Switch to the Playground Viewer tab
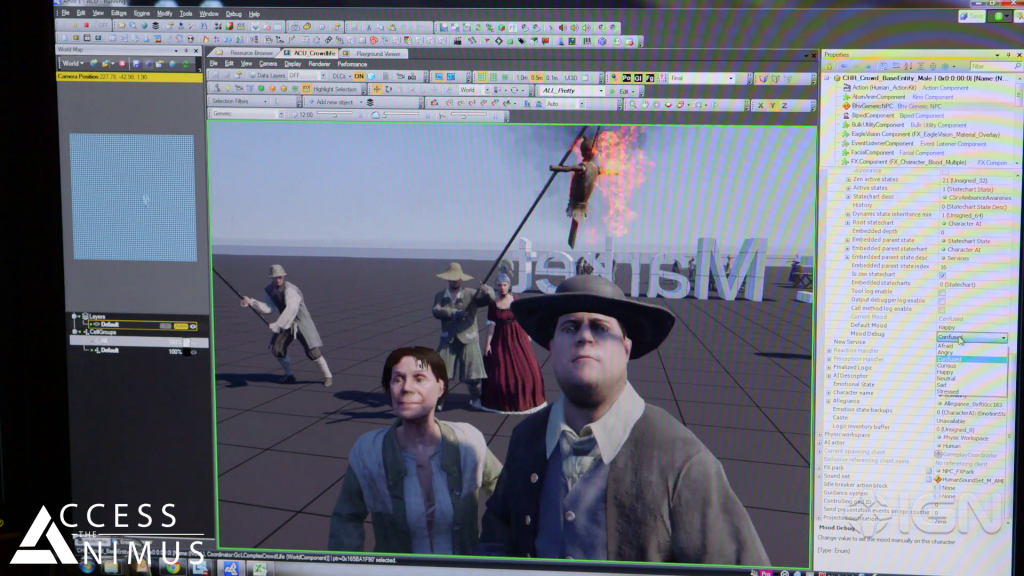 click(x=378, y=52)
